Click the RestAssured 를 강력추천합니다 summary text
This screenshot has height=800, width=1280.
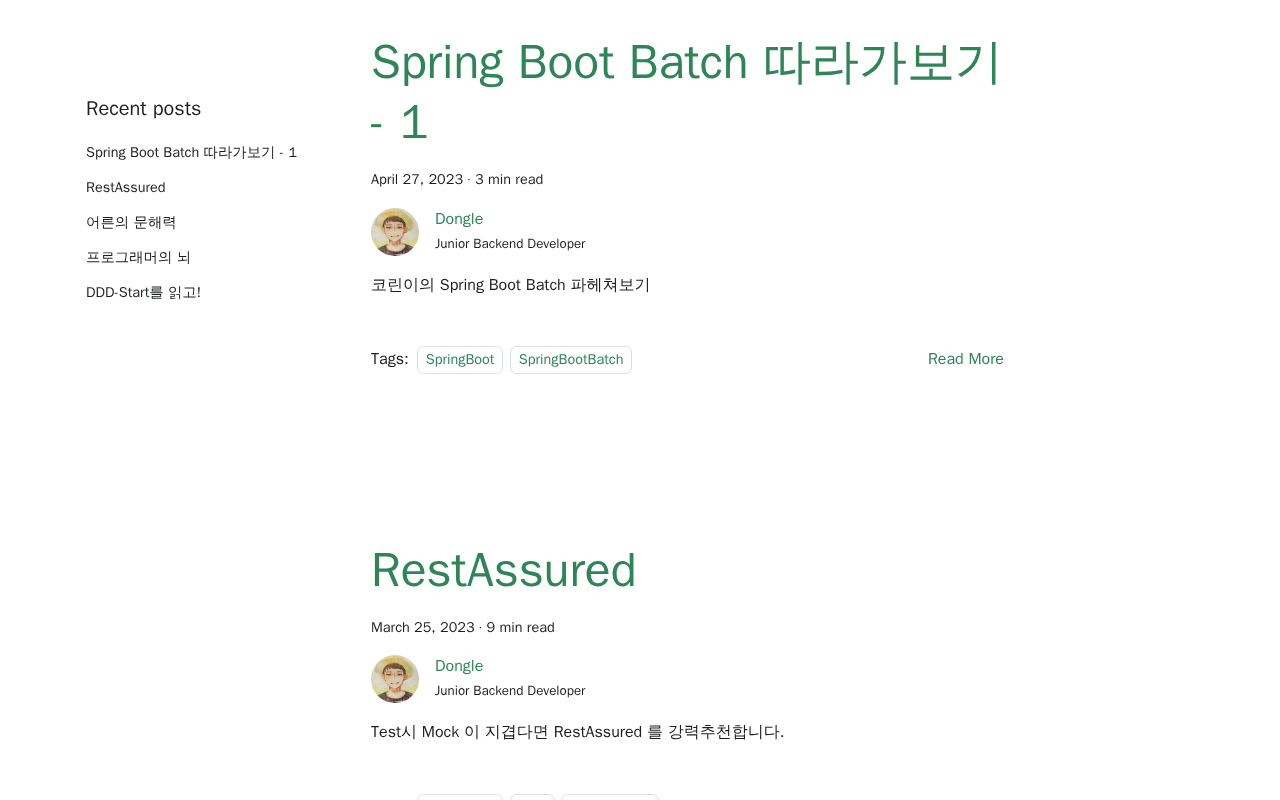point(577,732)
